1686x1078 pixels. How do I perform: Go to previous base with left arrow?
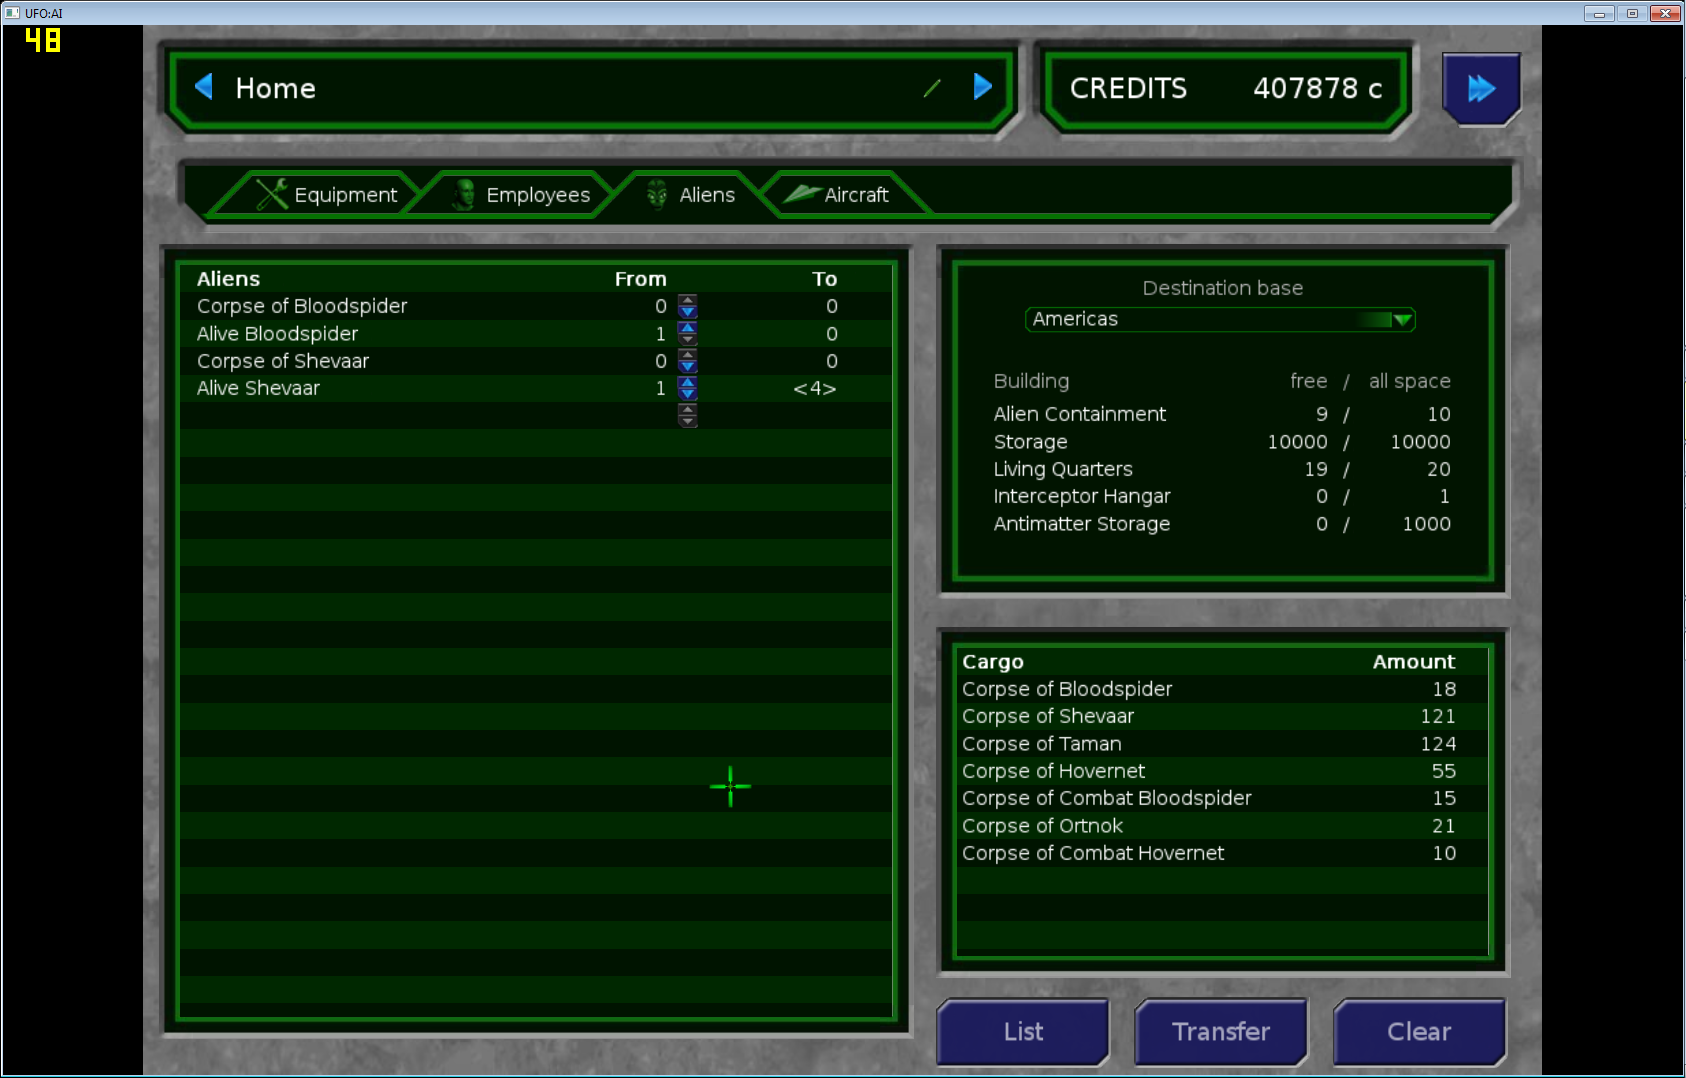204,87
